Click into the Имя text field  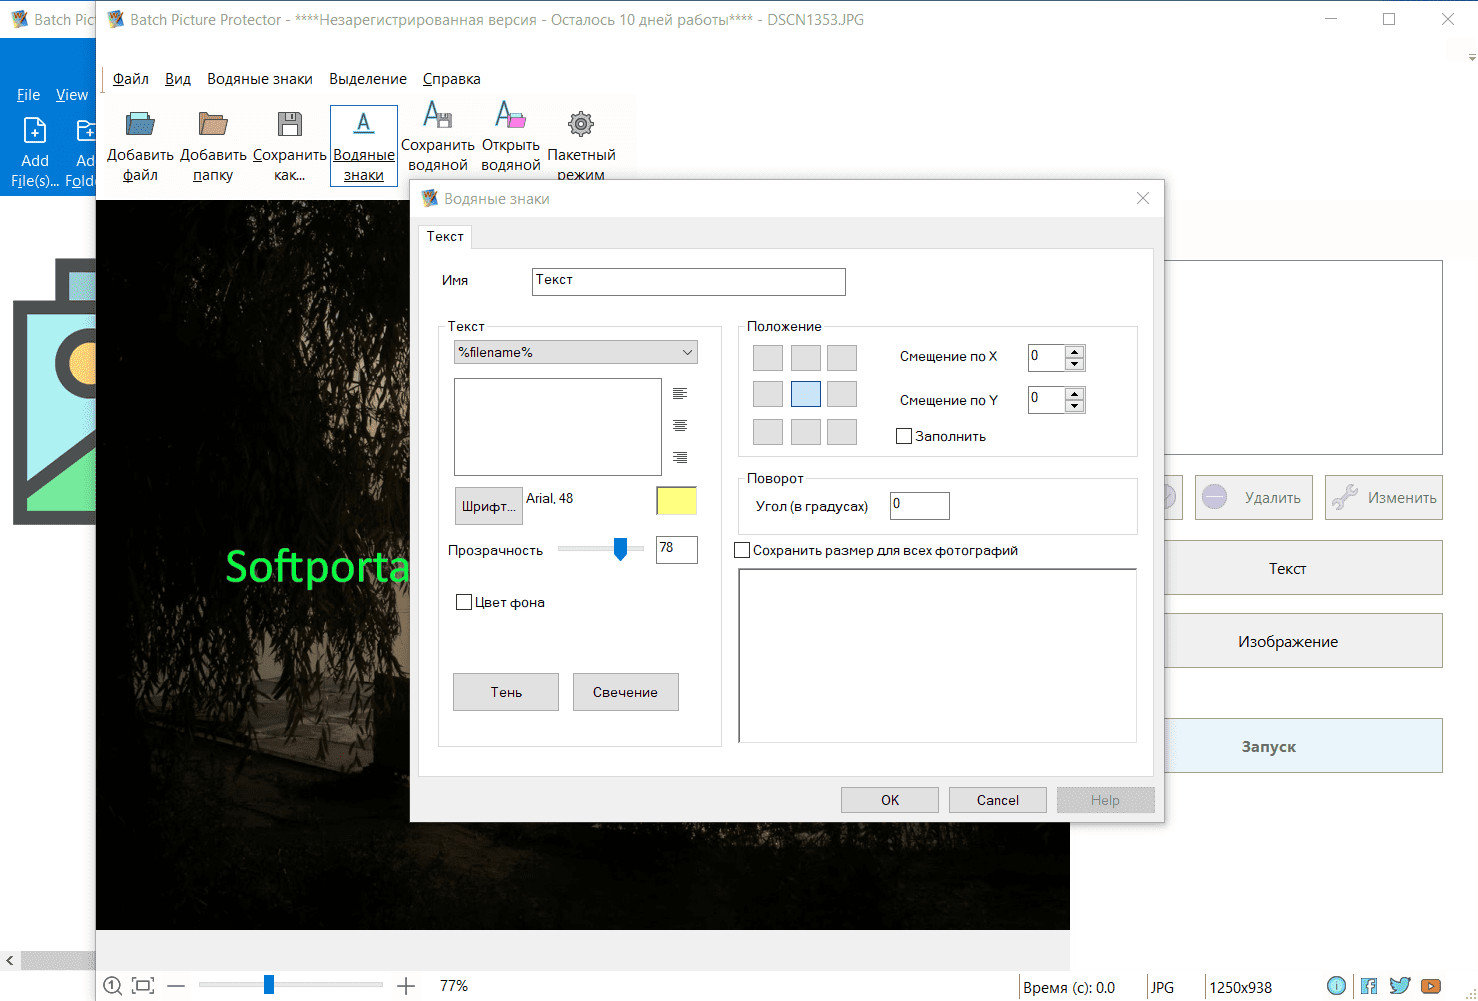(x=689, y=282)
